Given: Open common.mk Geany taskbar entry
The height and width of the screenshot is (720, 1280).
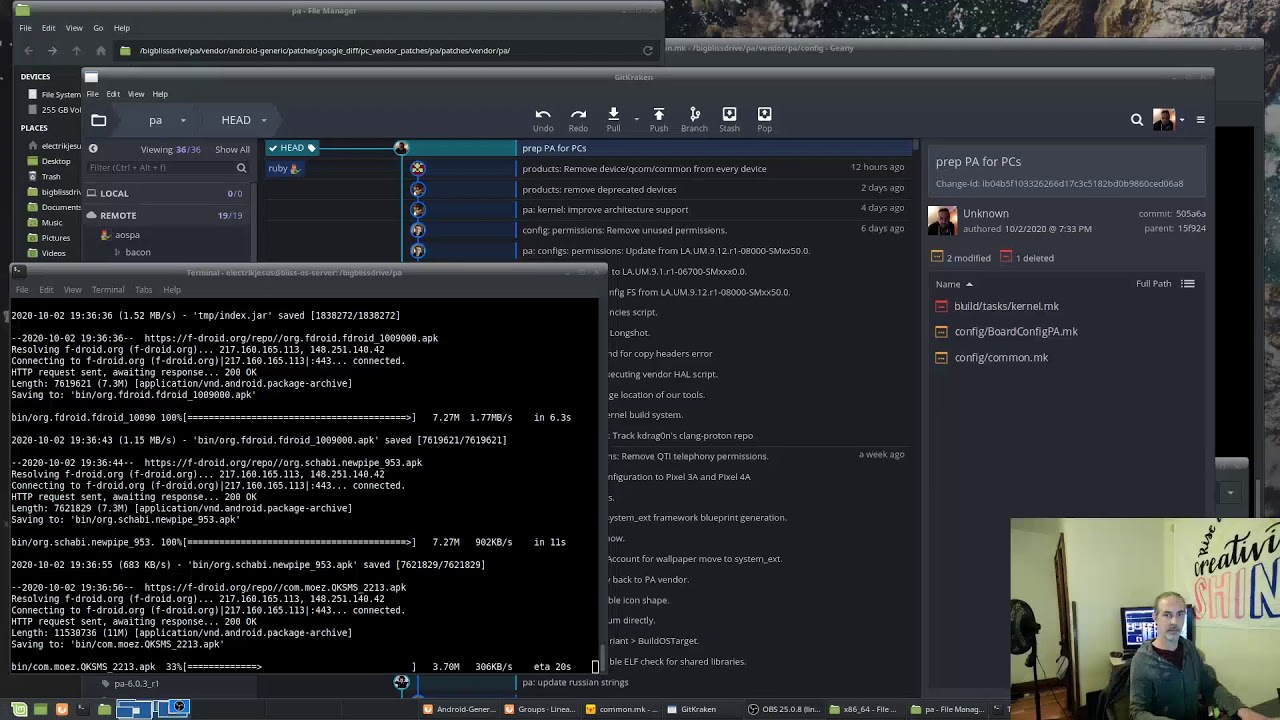Looking at the screenshot, I should click(x=621, y=710).
